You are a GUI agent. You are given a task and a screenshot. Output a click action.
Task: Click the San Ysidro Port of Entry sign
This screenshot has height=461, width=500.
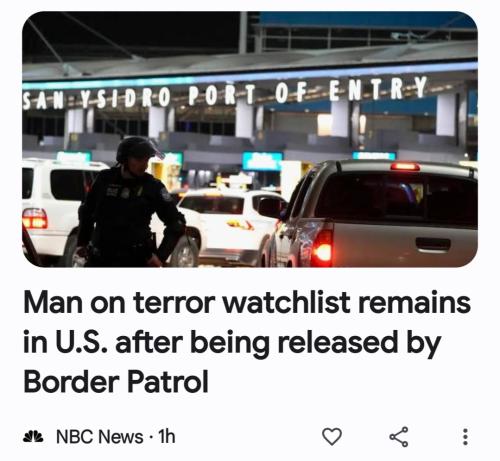tap(225, 94)
